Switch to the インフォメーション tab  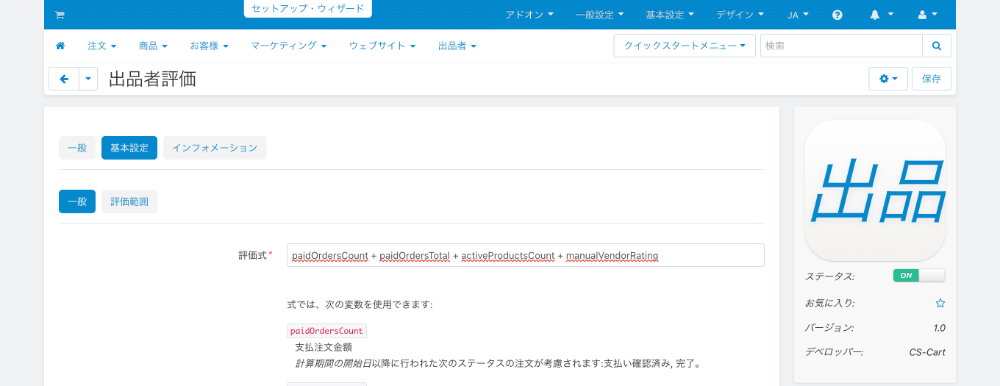pos(215,148)
